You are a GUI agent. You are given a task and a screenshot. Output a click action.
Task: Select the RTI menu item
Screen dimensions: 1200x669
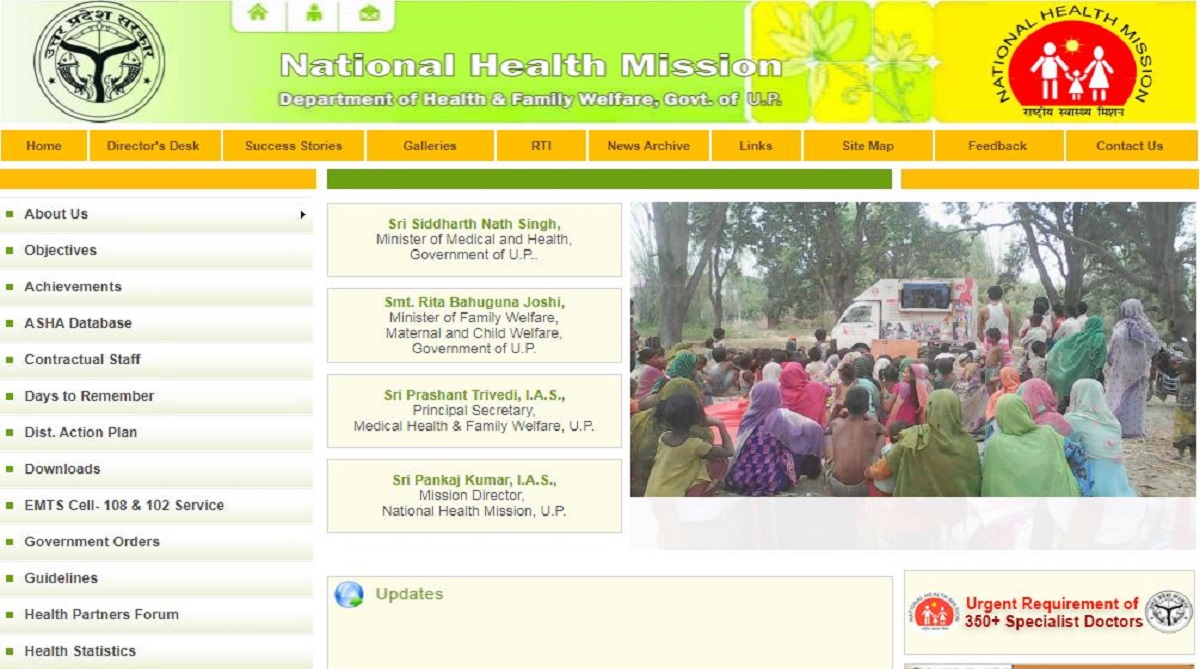541,146
